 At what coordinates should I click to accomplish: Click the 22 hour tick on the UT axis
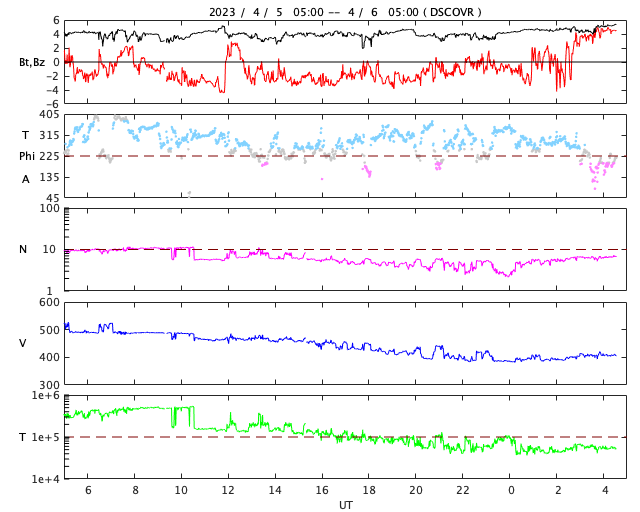coord(463,490)
